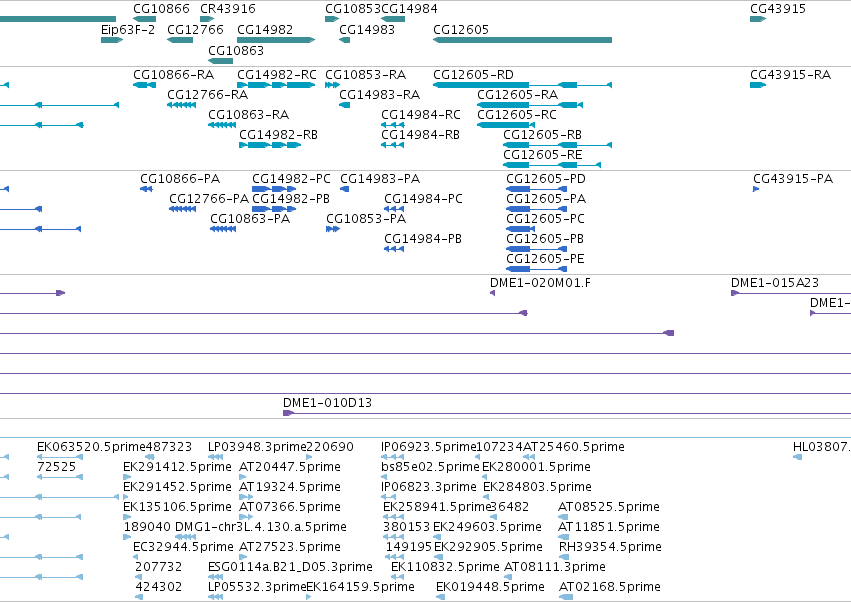Click EST label EK063520.5prime
This screenshot has height=602, width=851.
(91, 447)
